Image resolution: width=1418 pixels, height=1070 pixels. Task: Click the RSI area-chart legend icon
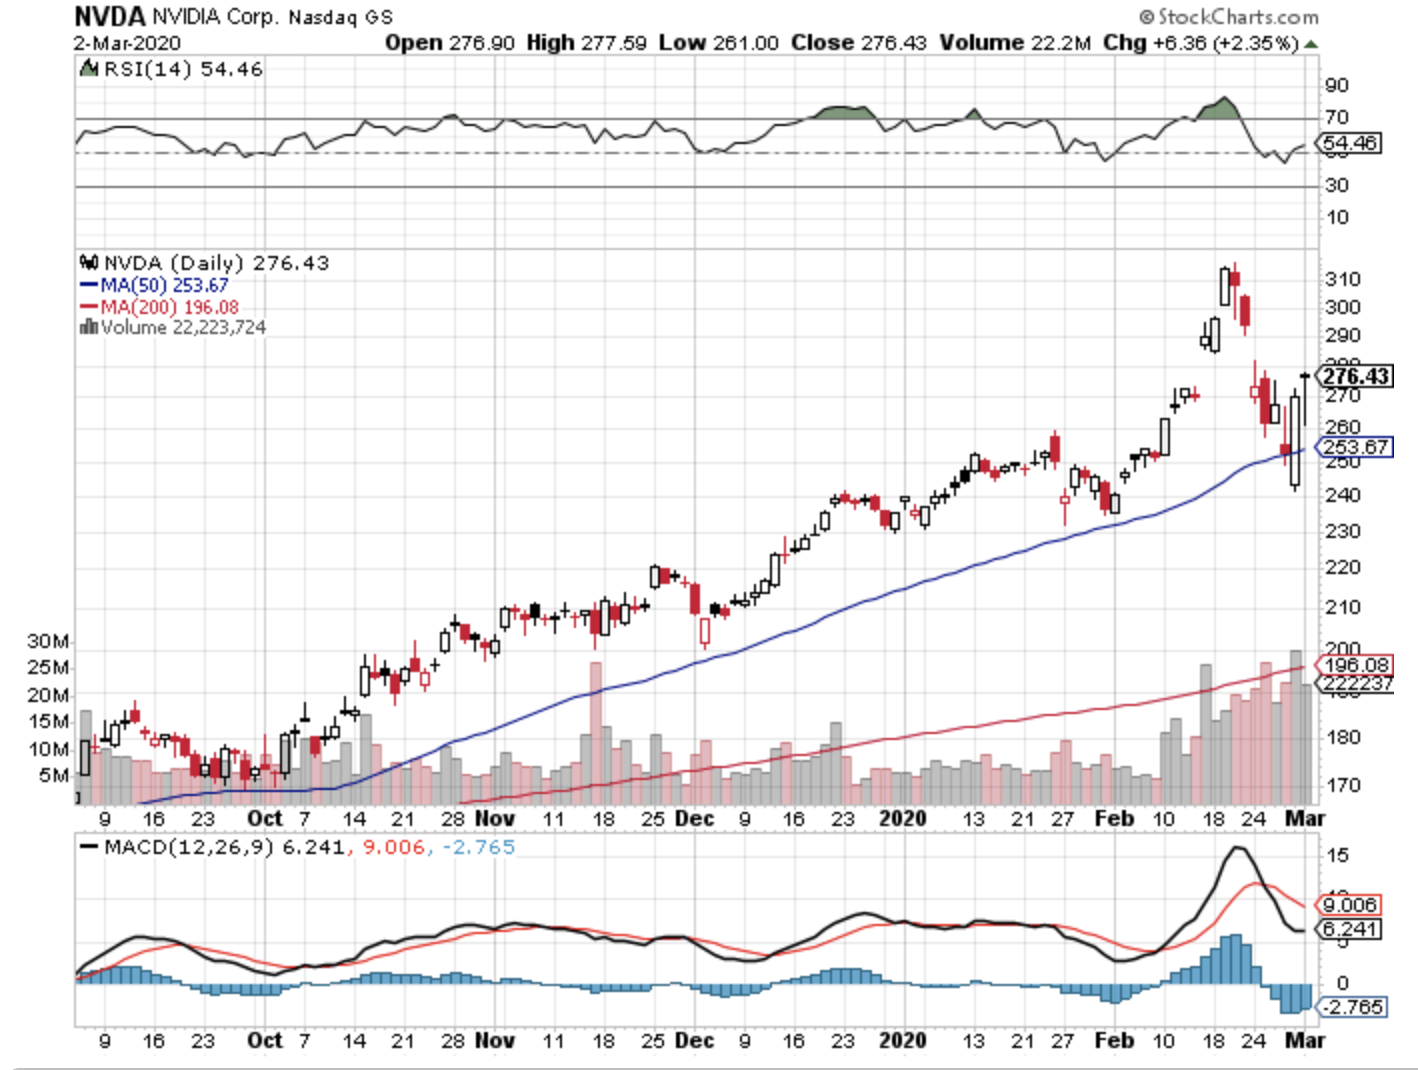click(89, 69)
